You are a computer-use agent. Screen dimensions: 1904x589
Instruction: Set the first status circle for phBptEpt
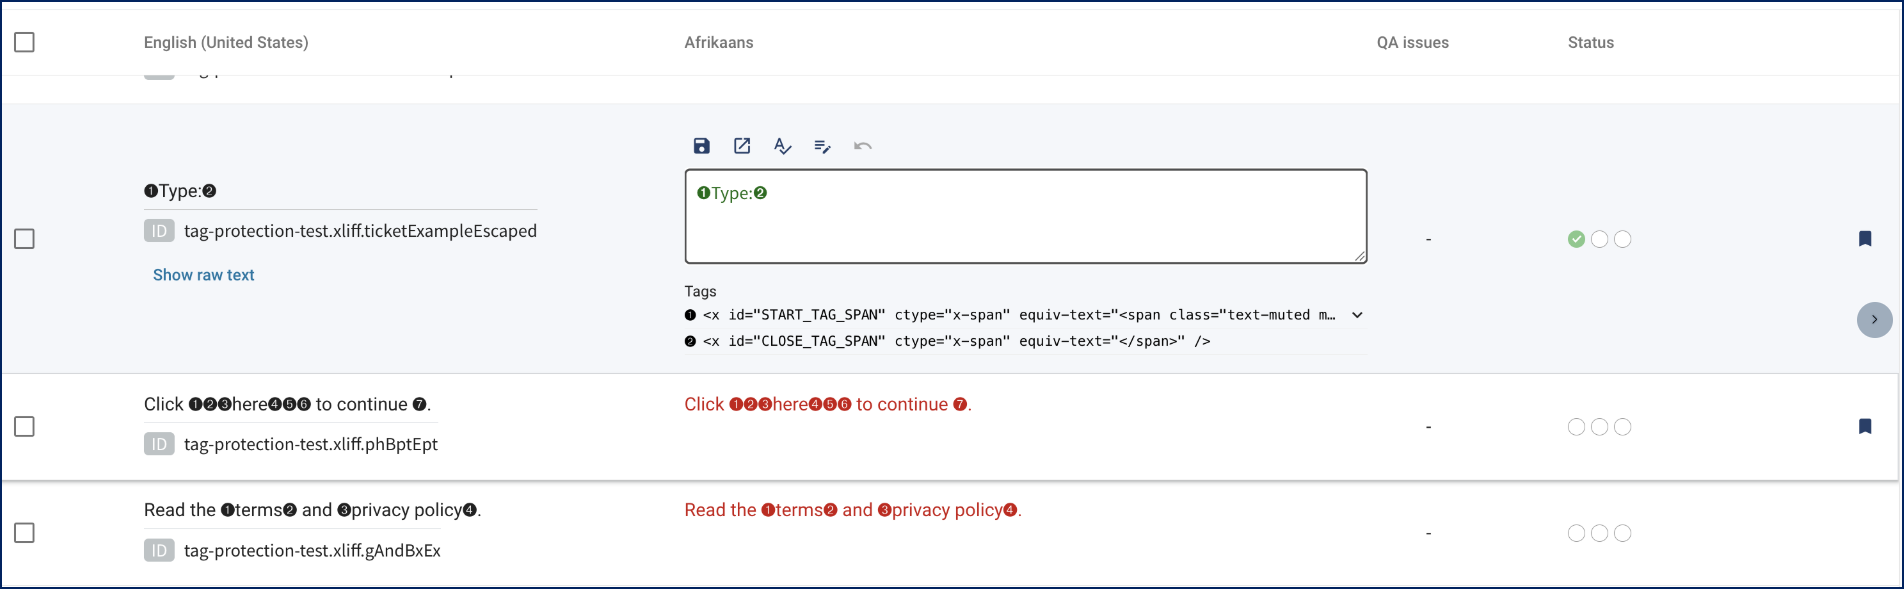(1576, 427)
